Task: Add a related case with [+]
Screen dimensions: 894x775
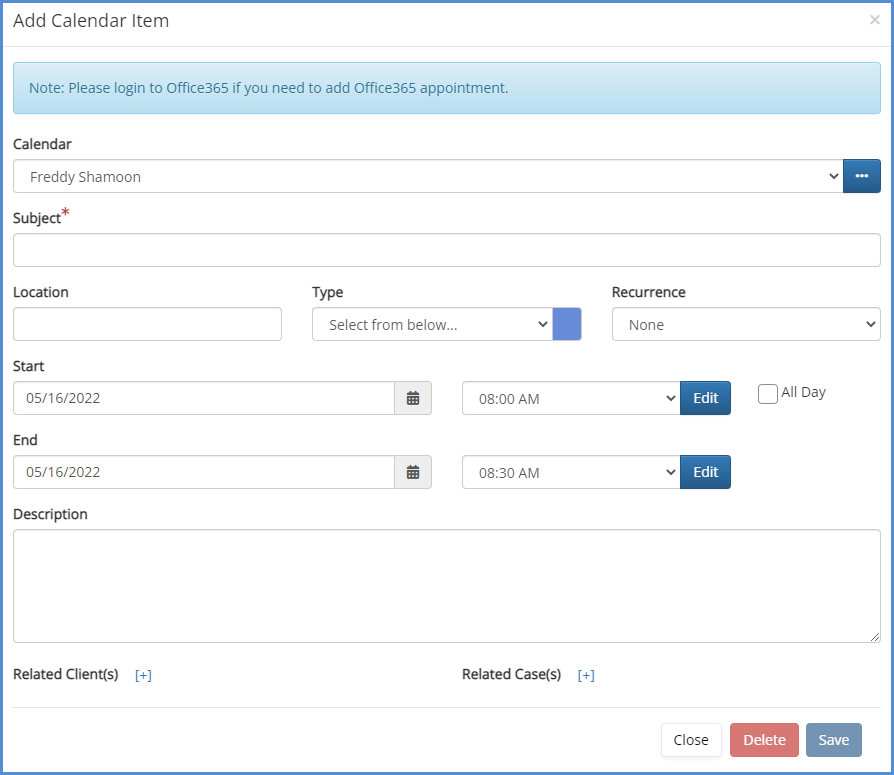Action: tap(586, 675)
